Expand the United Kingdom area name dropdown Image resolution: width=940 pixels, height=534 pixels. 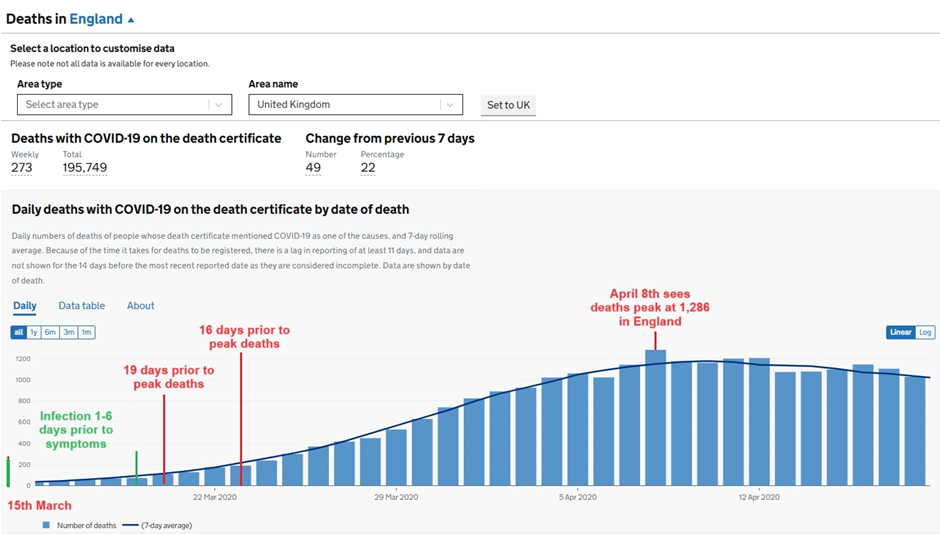point(355,105)
